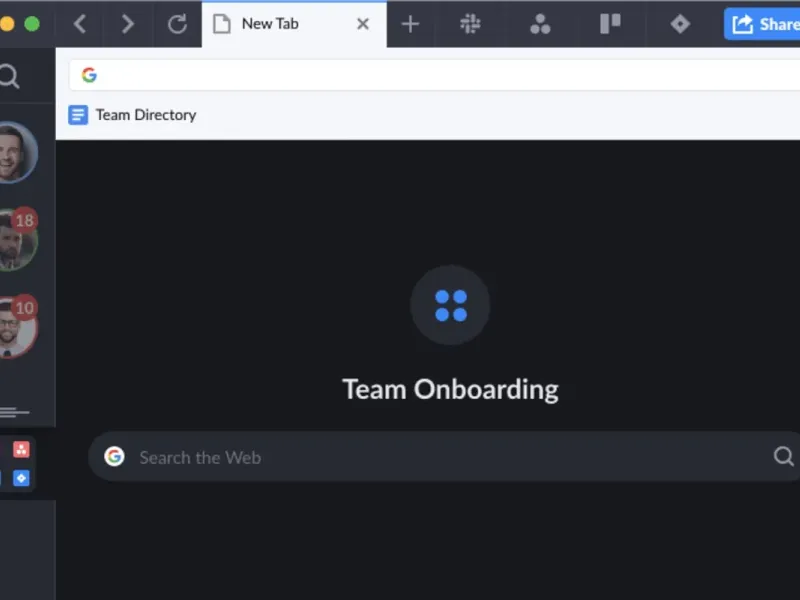Close the New Tab tab
The height and width of the screenshot is (600, 800).
(x=363, y=24)
